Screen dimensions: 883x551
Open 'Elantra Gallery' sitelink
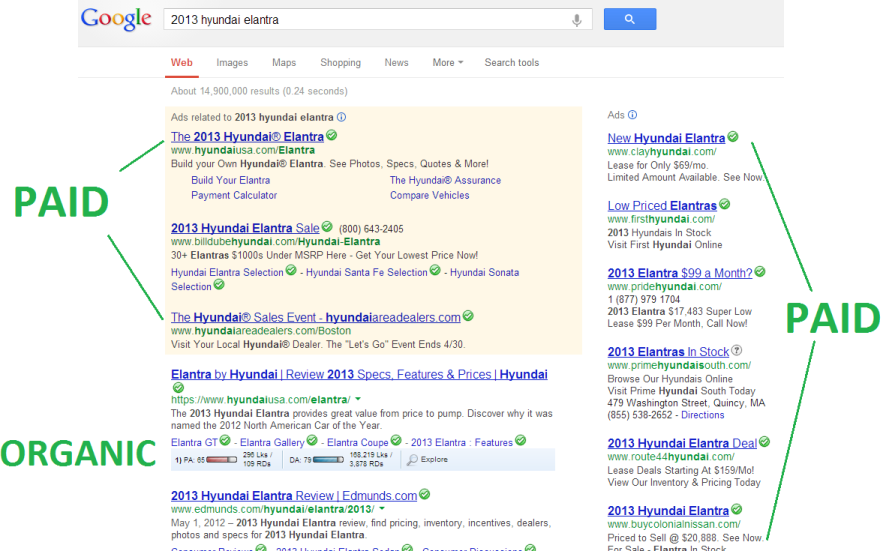[x=272, y=442]
